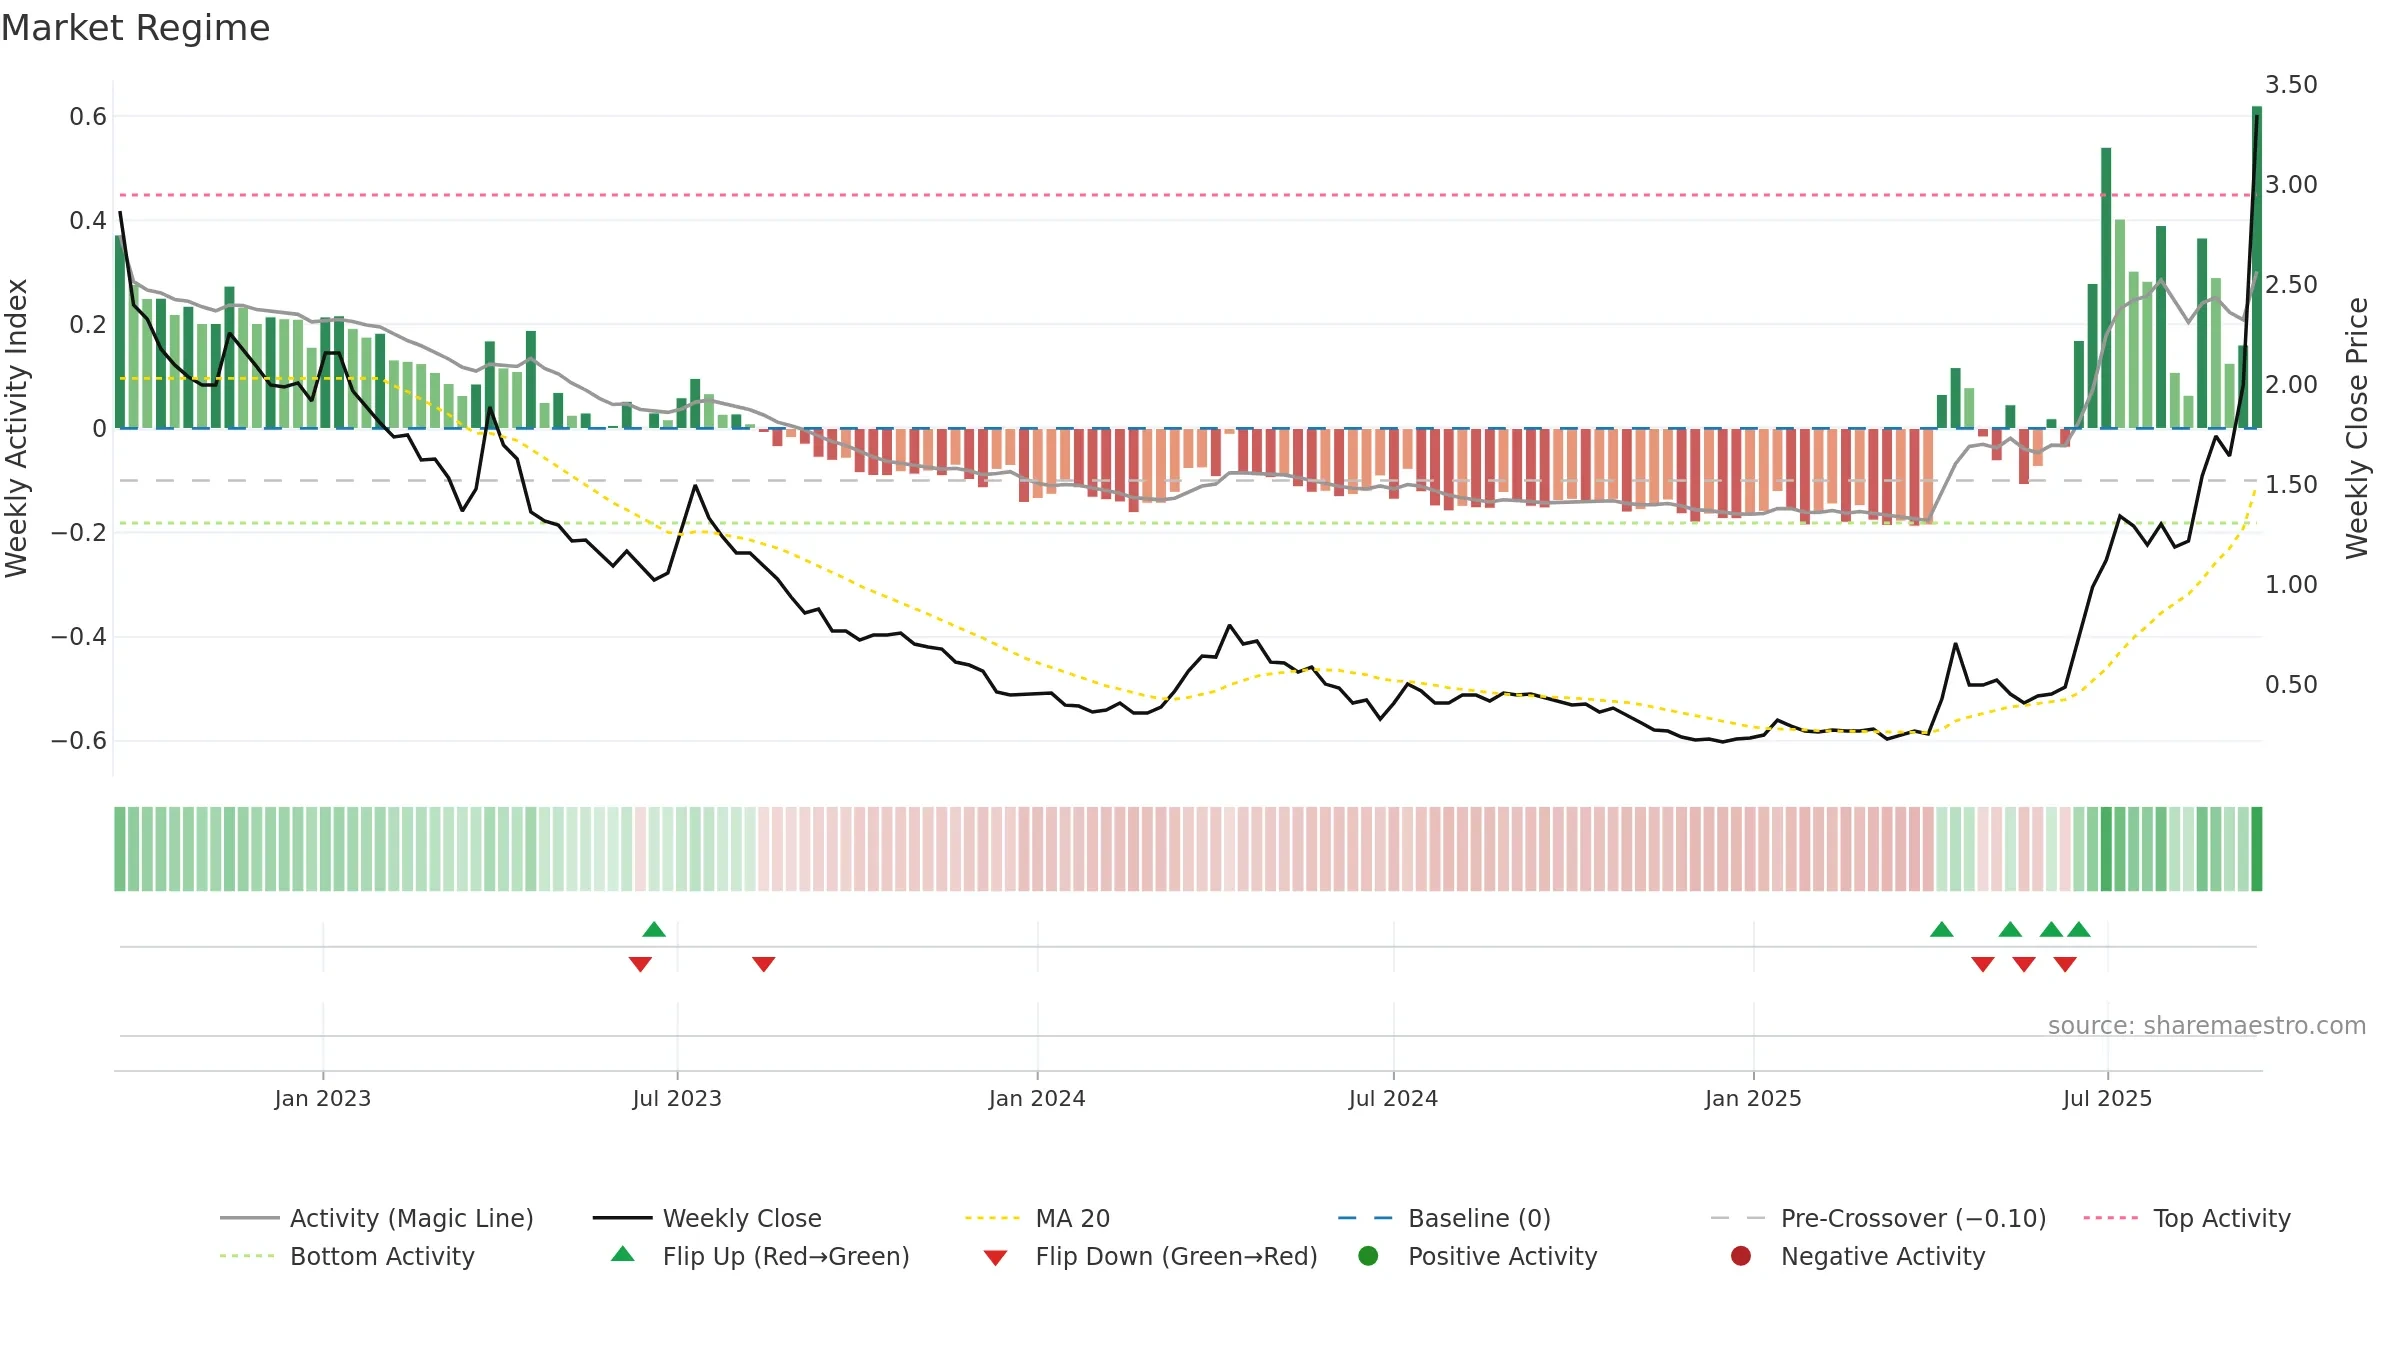The width and height of the screenshot is (2400, 1350).
Task: Click the Jan 2024 axis label
Action: pyautogui.click(x=1037, y=1098)
